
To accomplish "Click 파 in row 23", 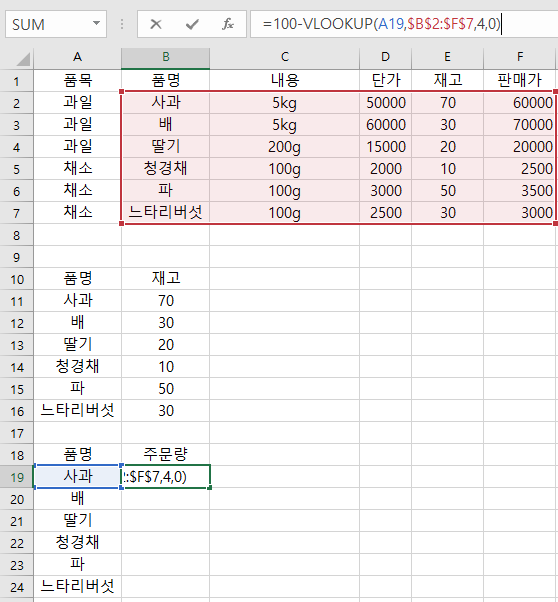I will 77,565.
